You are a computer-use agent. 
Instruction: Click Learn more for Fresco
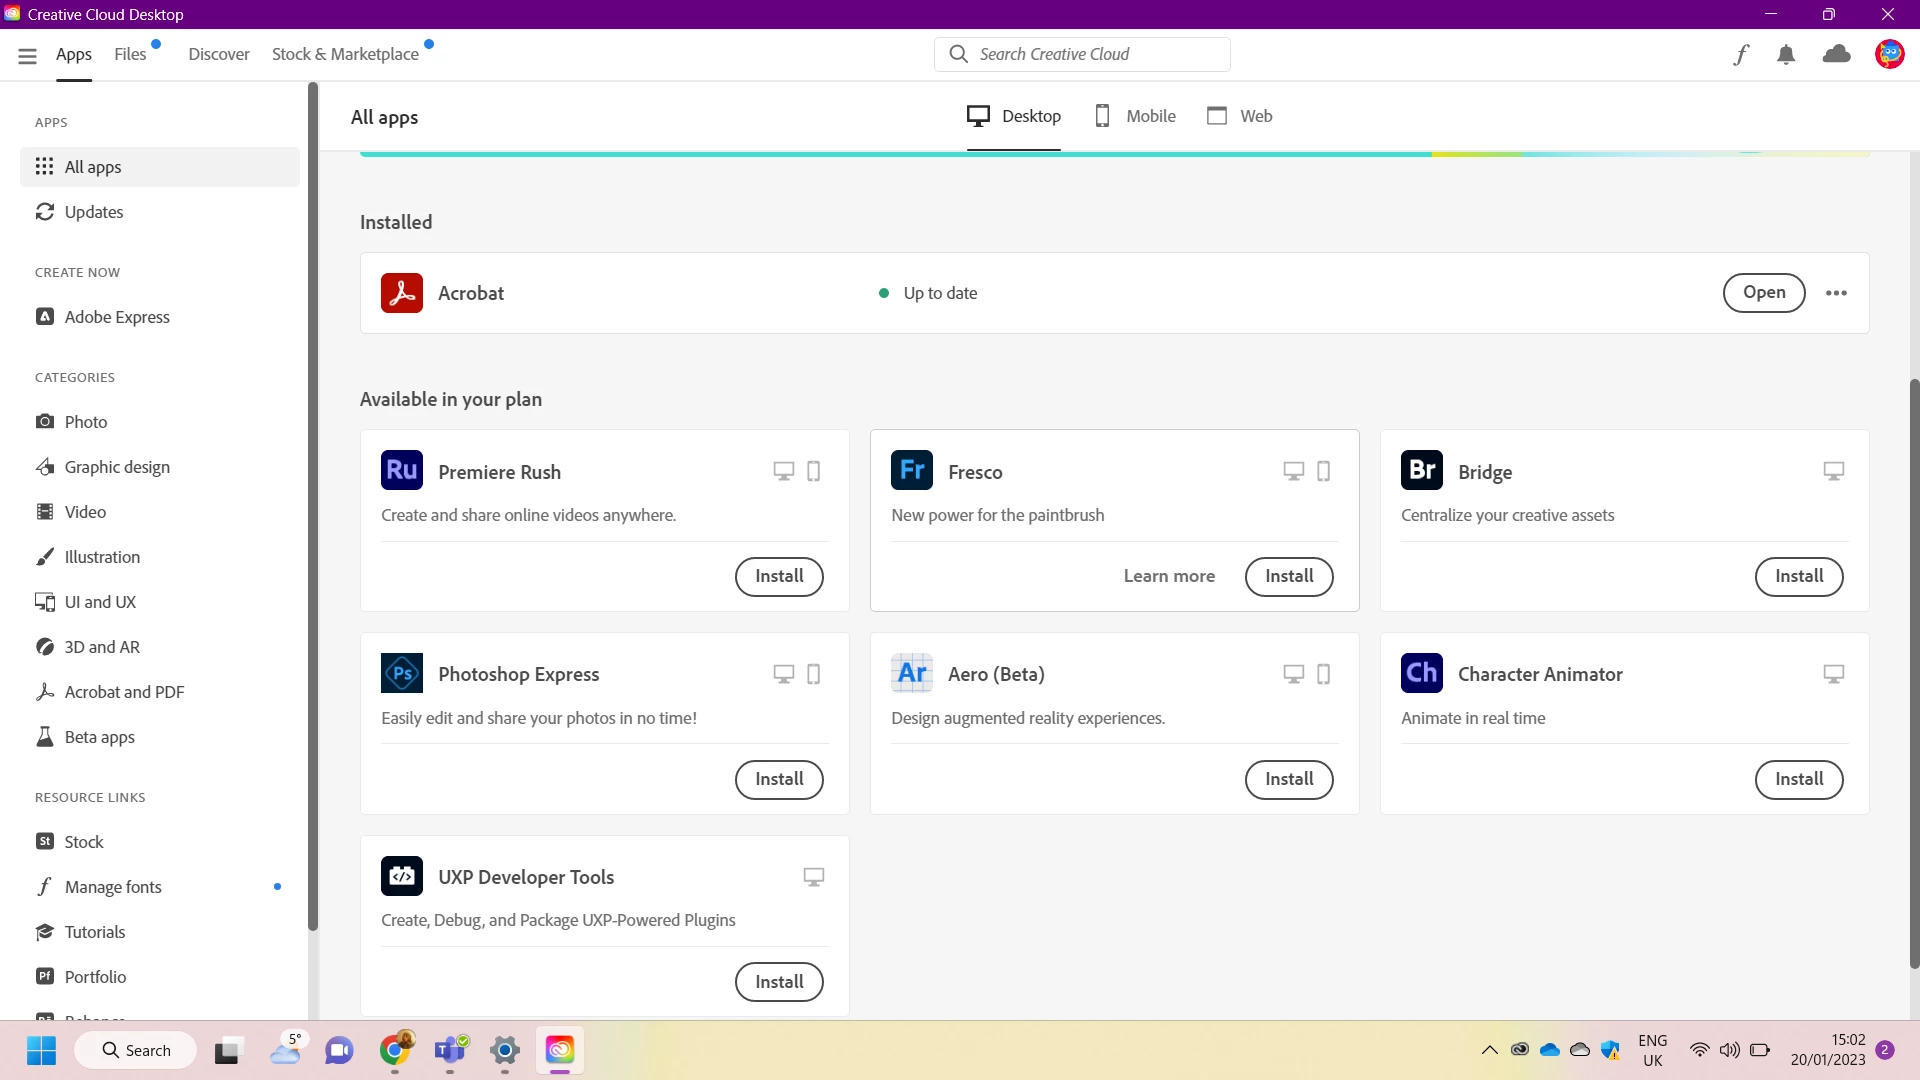click(1169, 576)
